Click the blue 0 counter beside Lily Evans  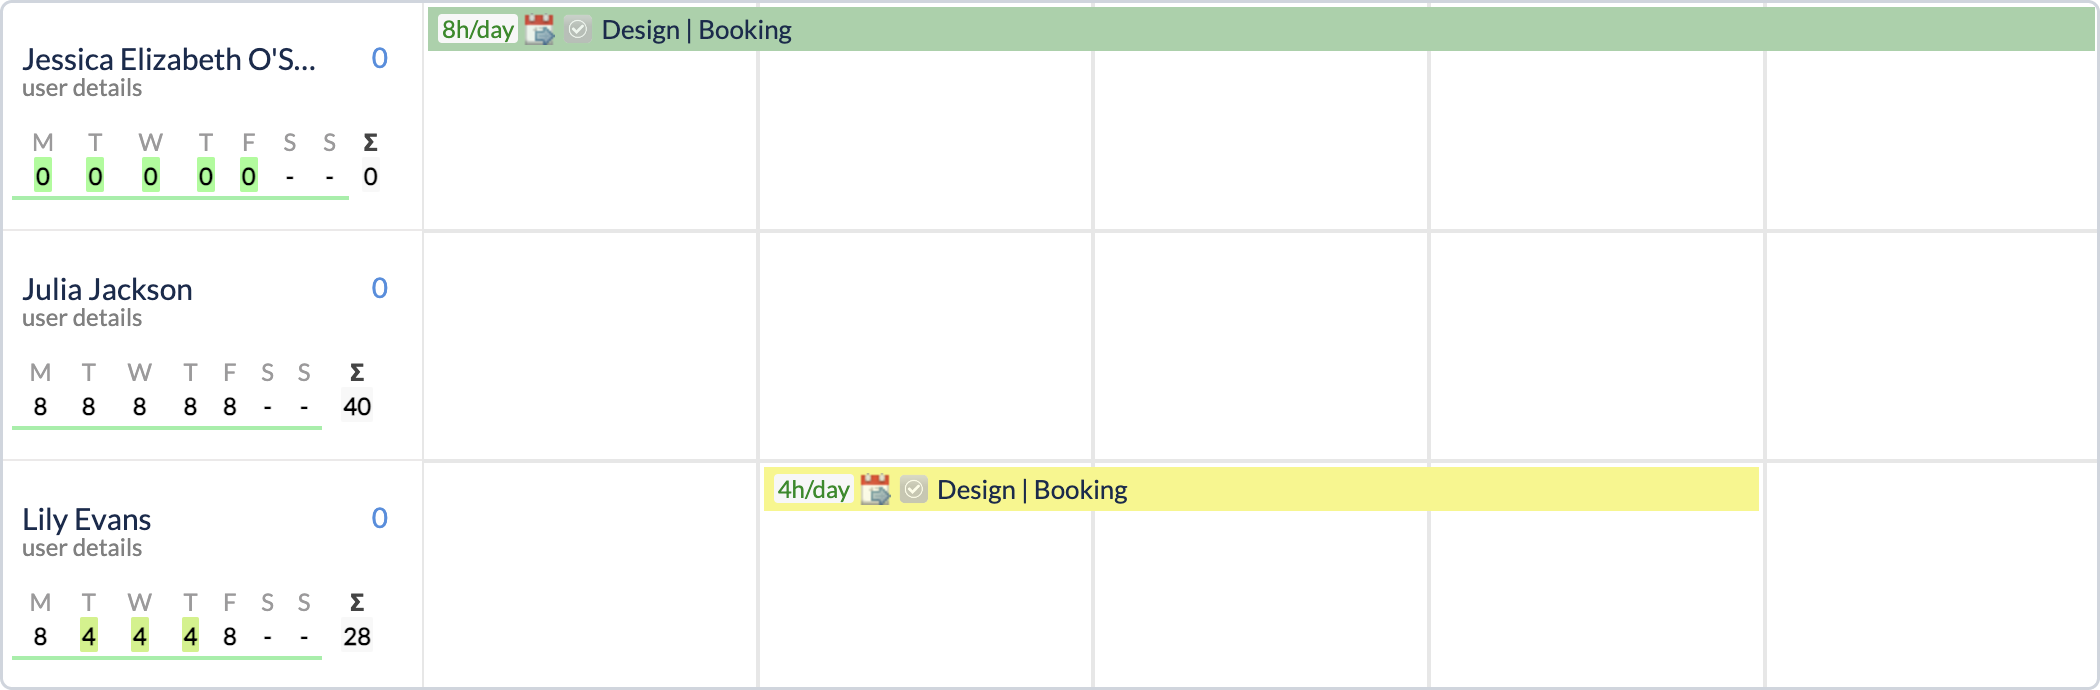[x=380, y=518]
